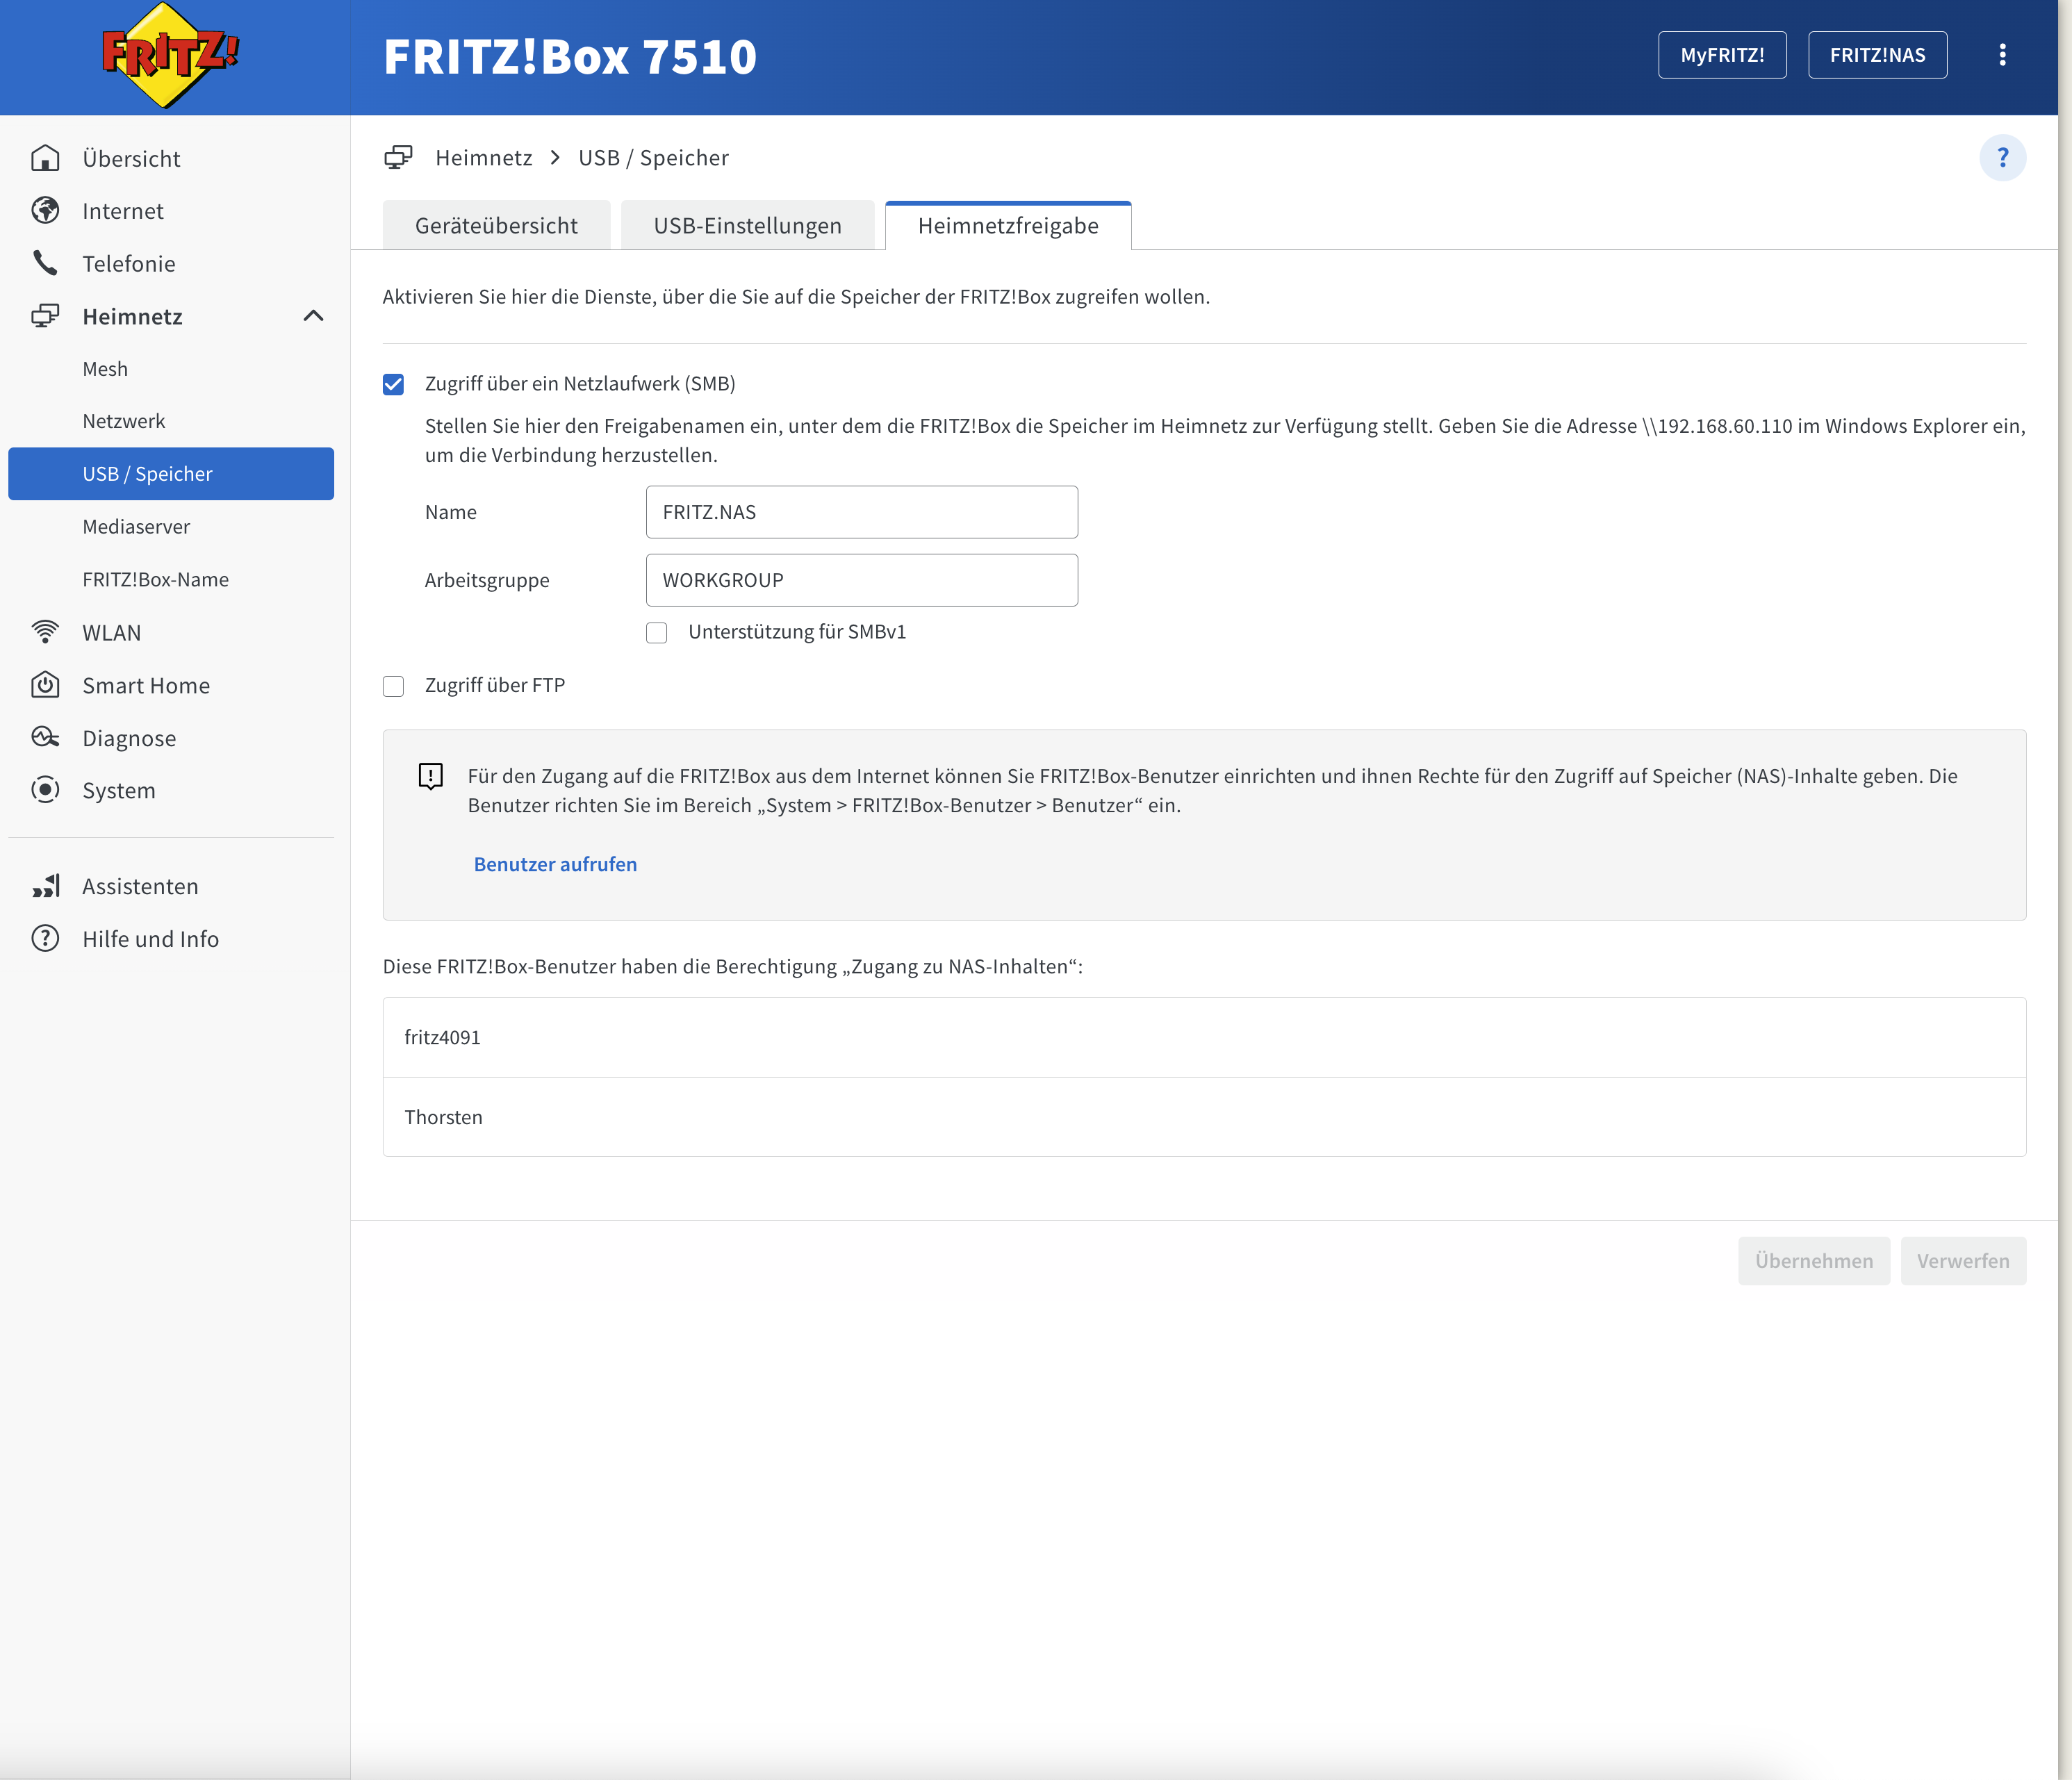Click the breadcrumb Heimnetz icon
Screen dimensions: 2072x1780
(398, 158)
